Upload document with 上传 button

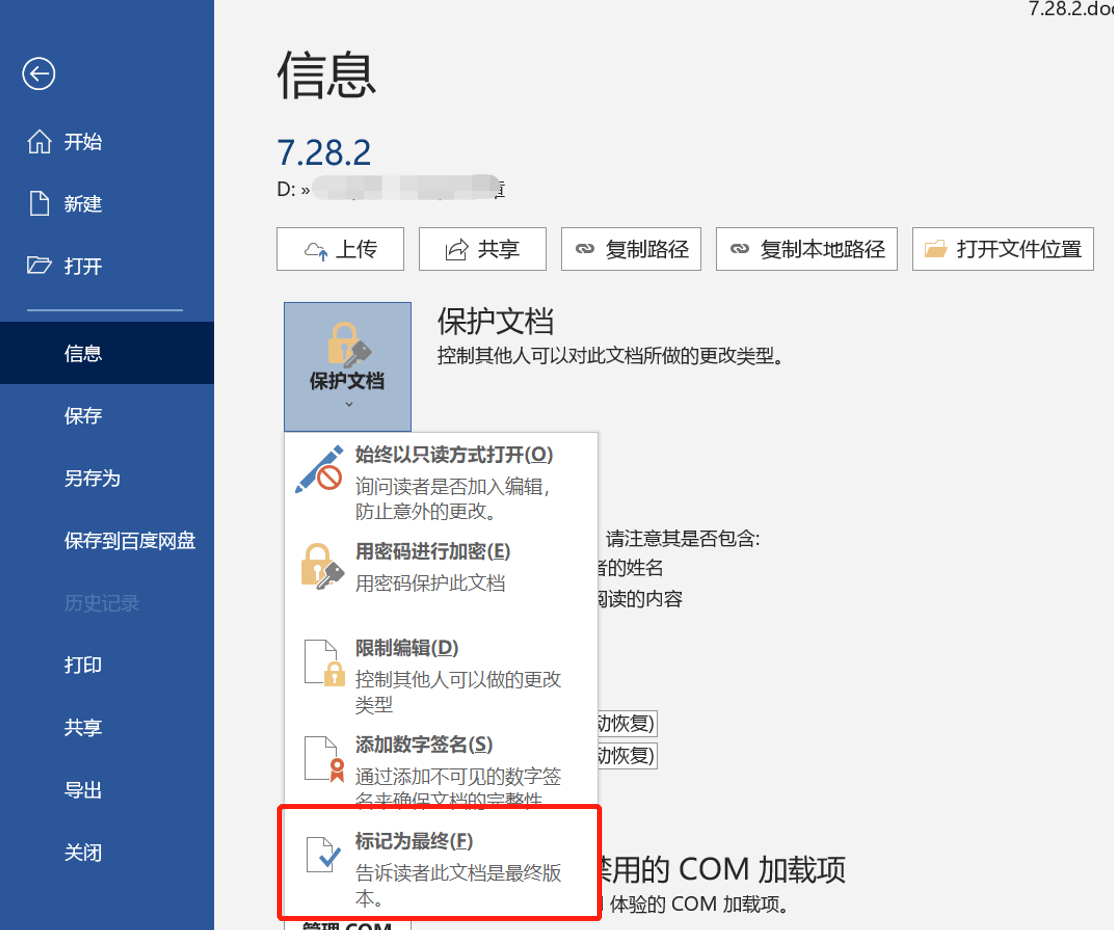340,249
